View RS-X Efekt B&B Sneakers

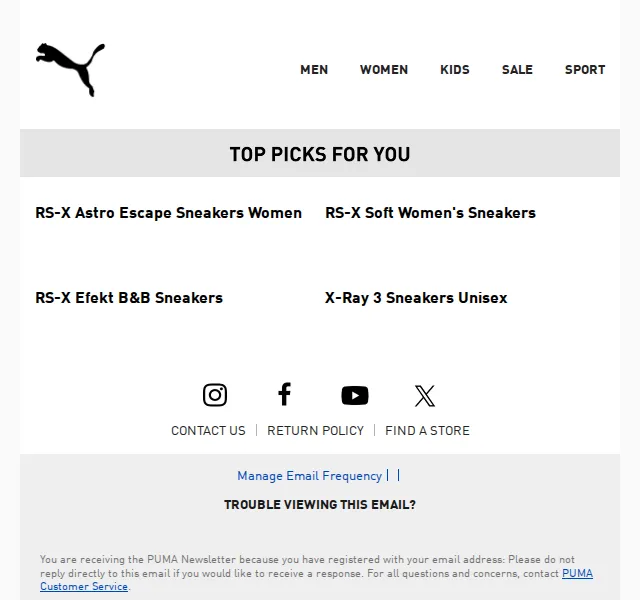pyautogui.click(x=129, y=298)
